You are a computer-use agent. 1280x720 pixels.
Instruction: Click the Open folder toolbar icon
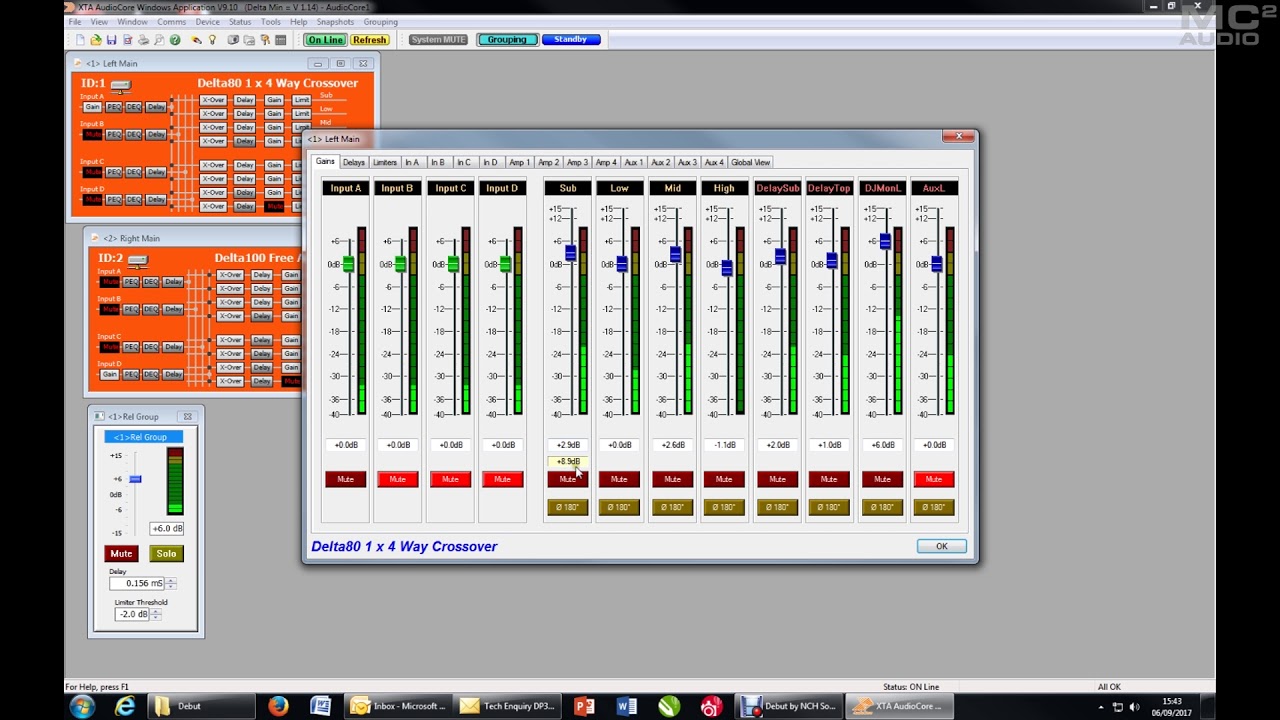[96, 40]
